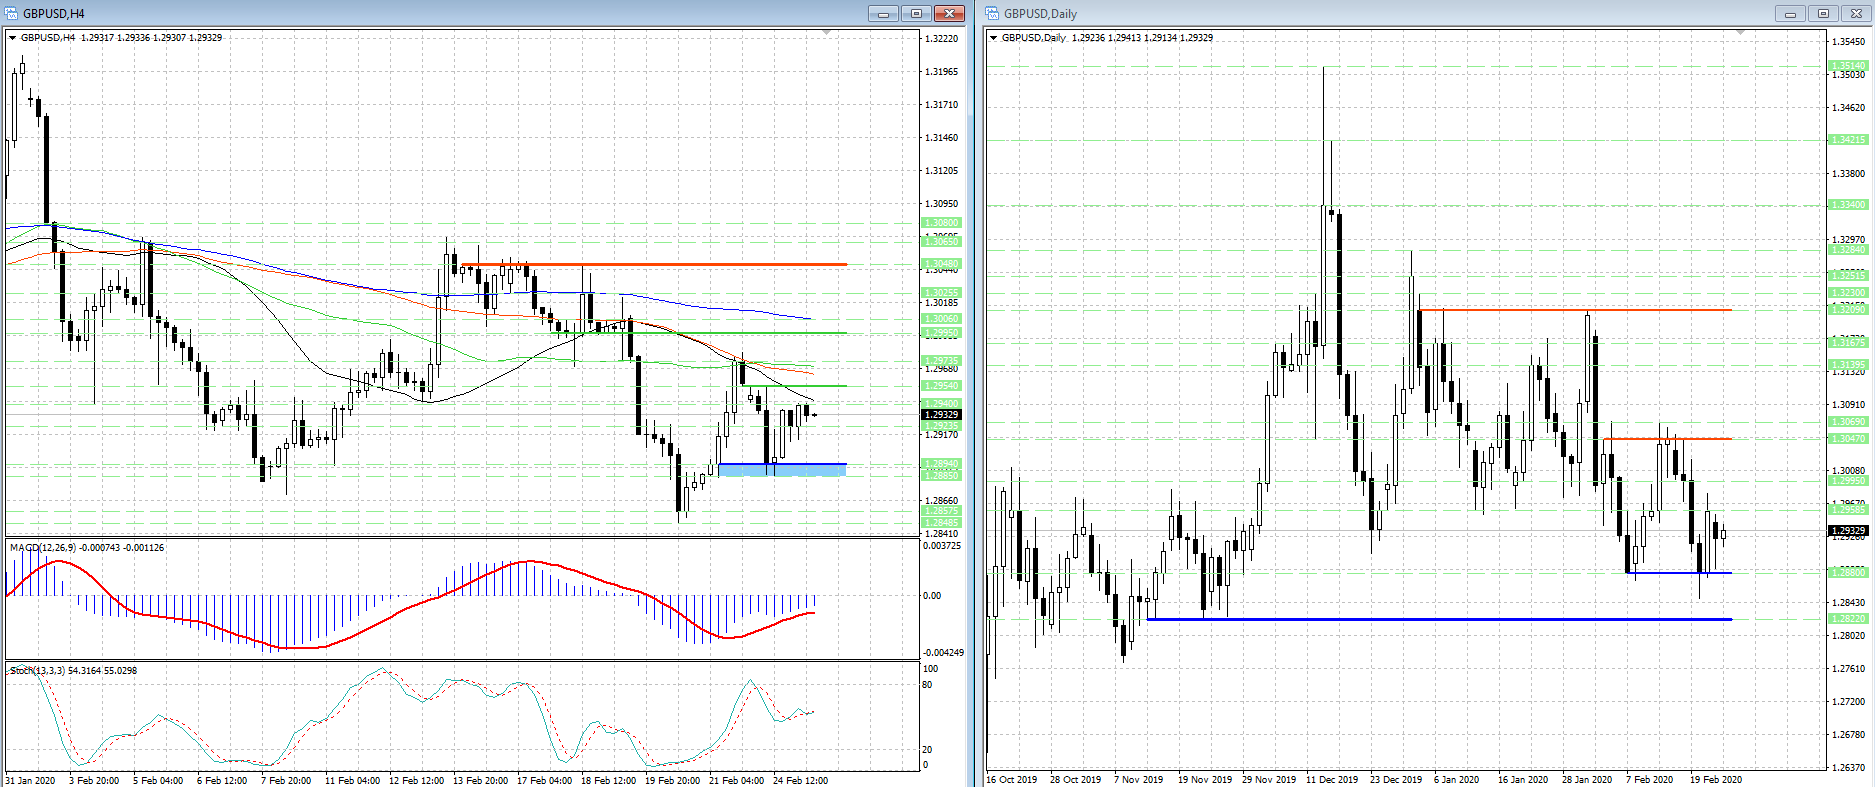Screen dimensions: 1875x787
Task: Click the 19 Feb 2020 date on Daily axis
Action: (x=1716, y=779)
